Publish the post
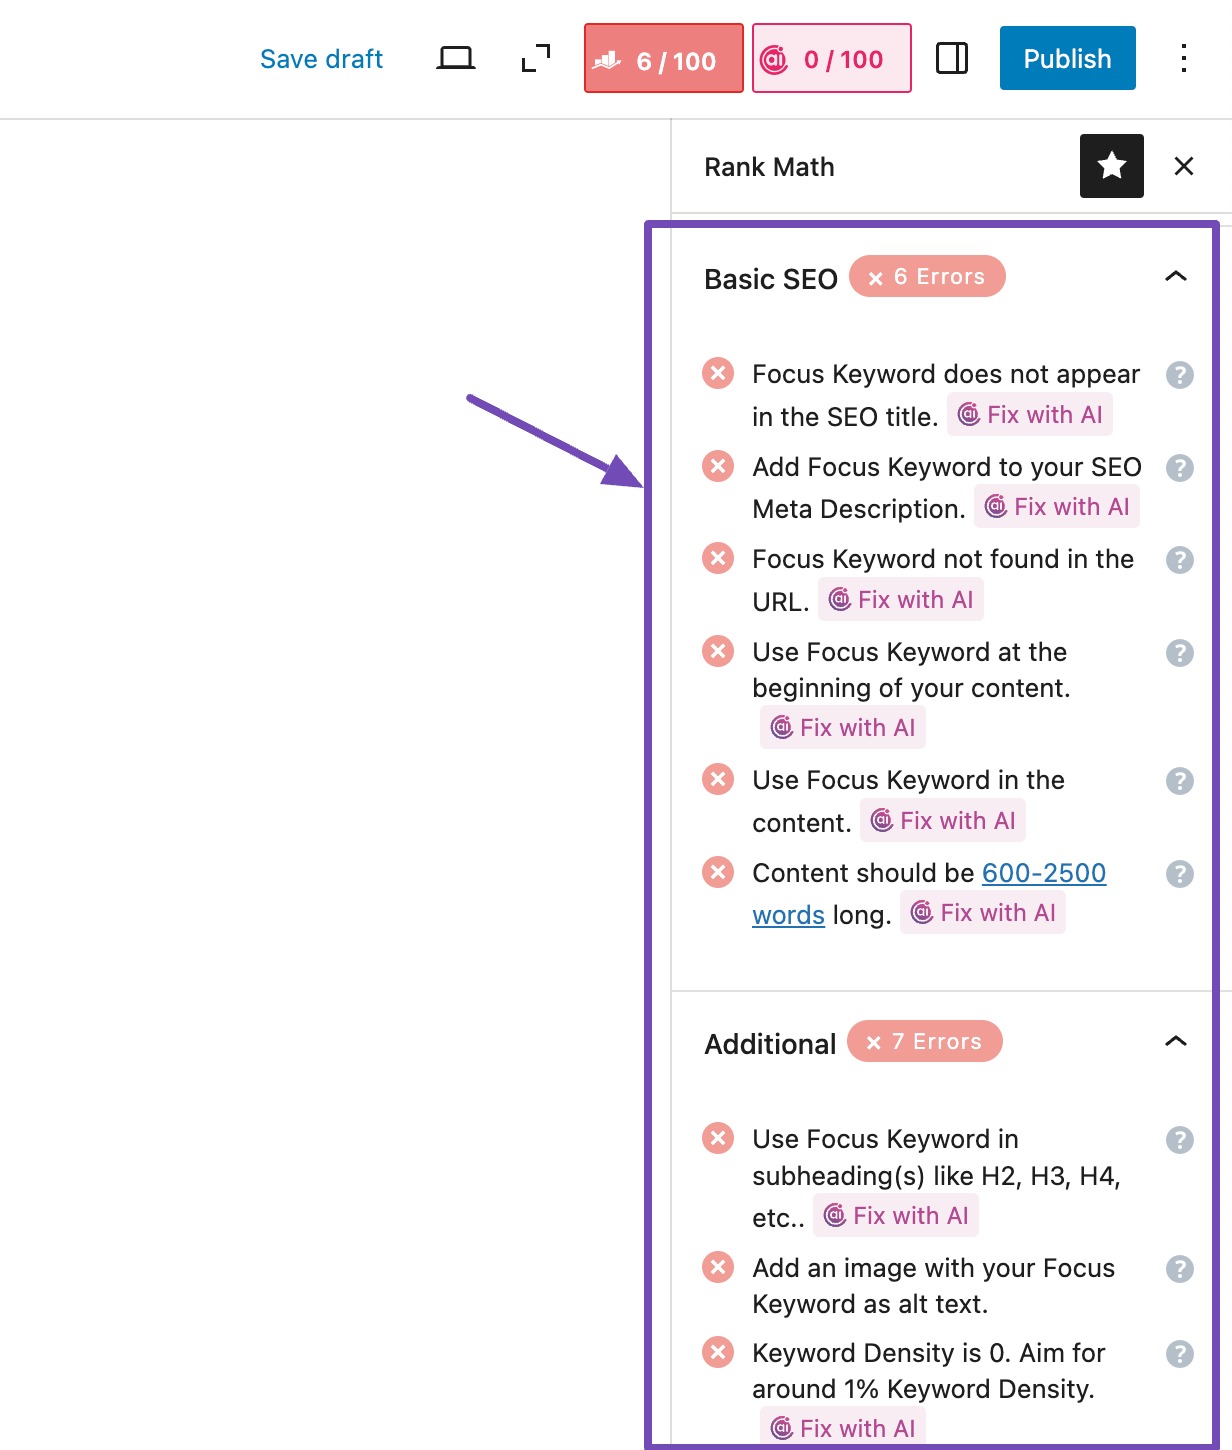 (1066, 58)
